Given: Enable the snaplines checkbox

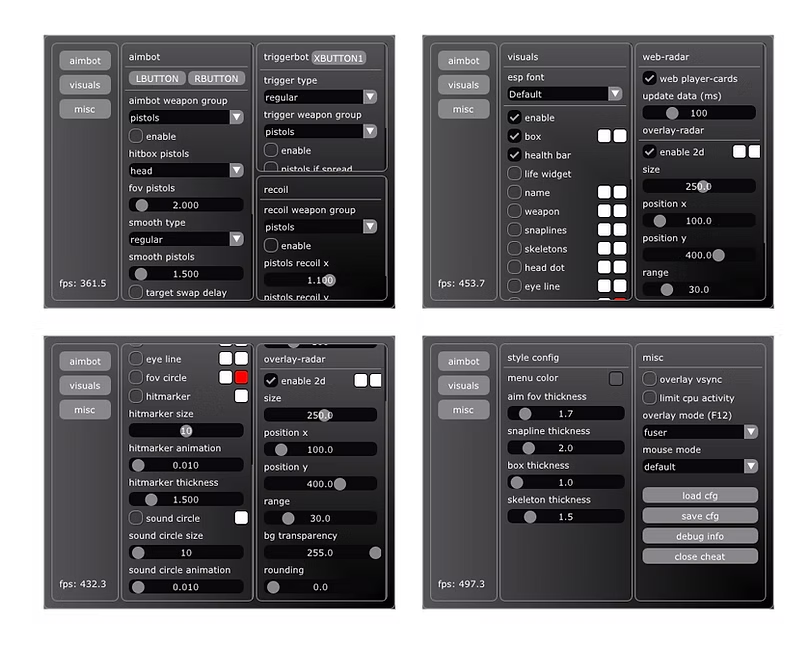Looking at the screenshot, I should point(515,230).
